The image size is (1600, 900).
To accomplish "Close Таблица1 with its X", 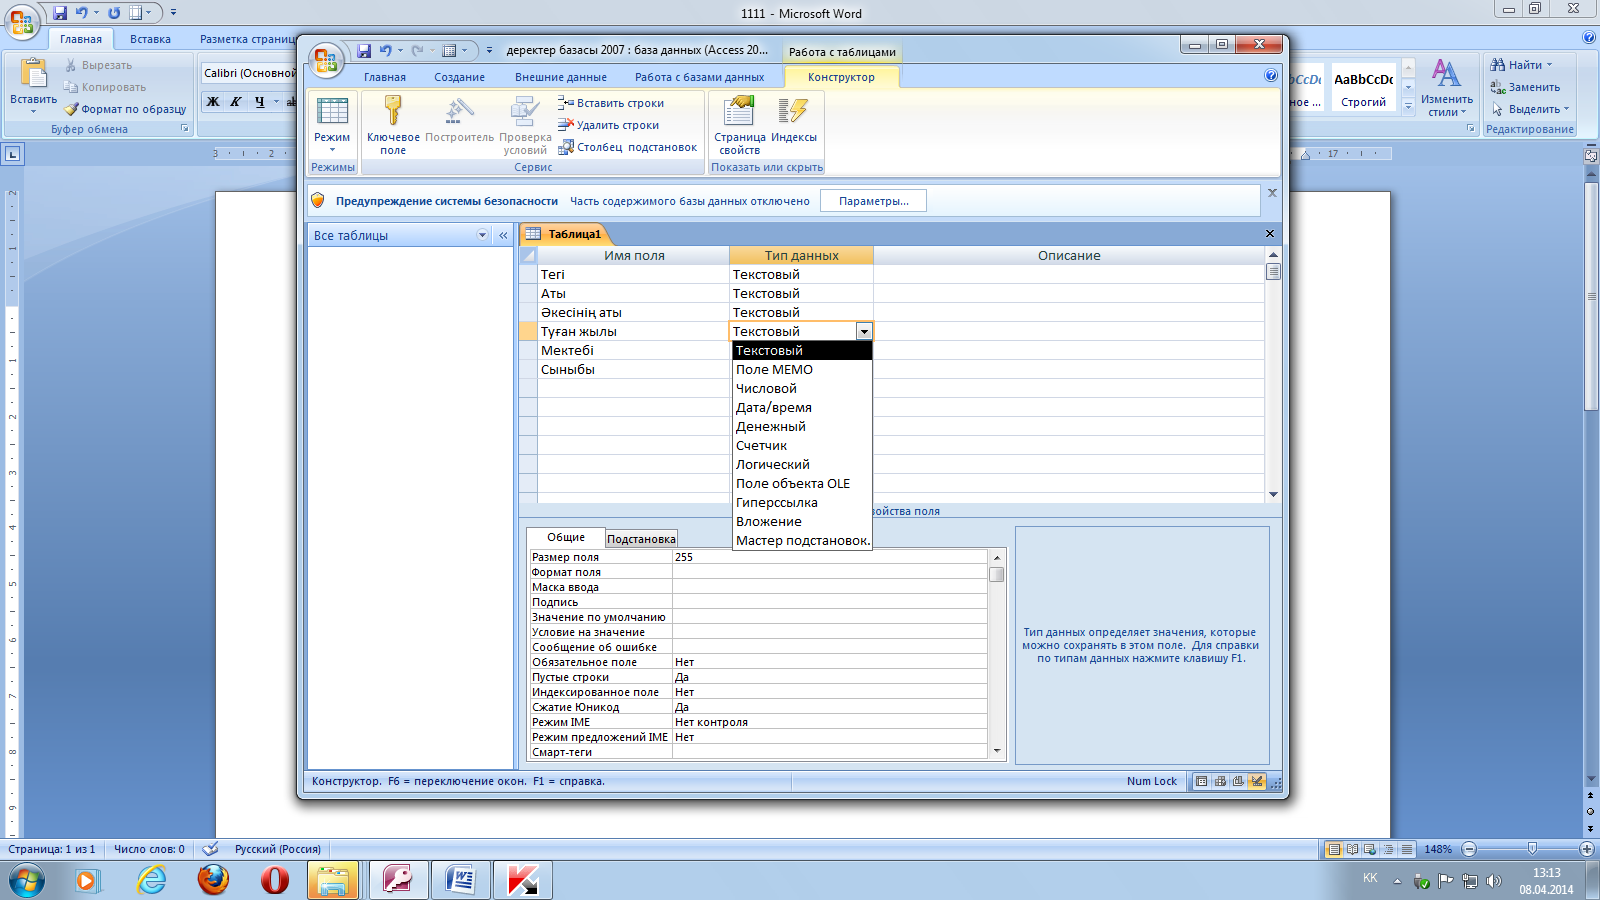I will [x=1270, y=234].
